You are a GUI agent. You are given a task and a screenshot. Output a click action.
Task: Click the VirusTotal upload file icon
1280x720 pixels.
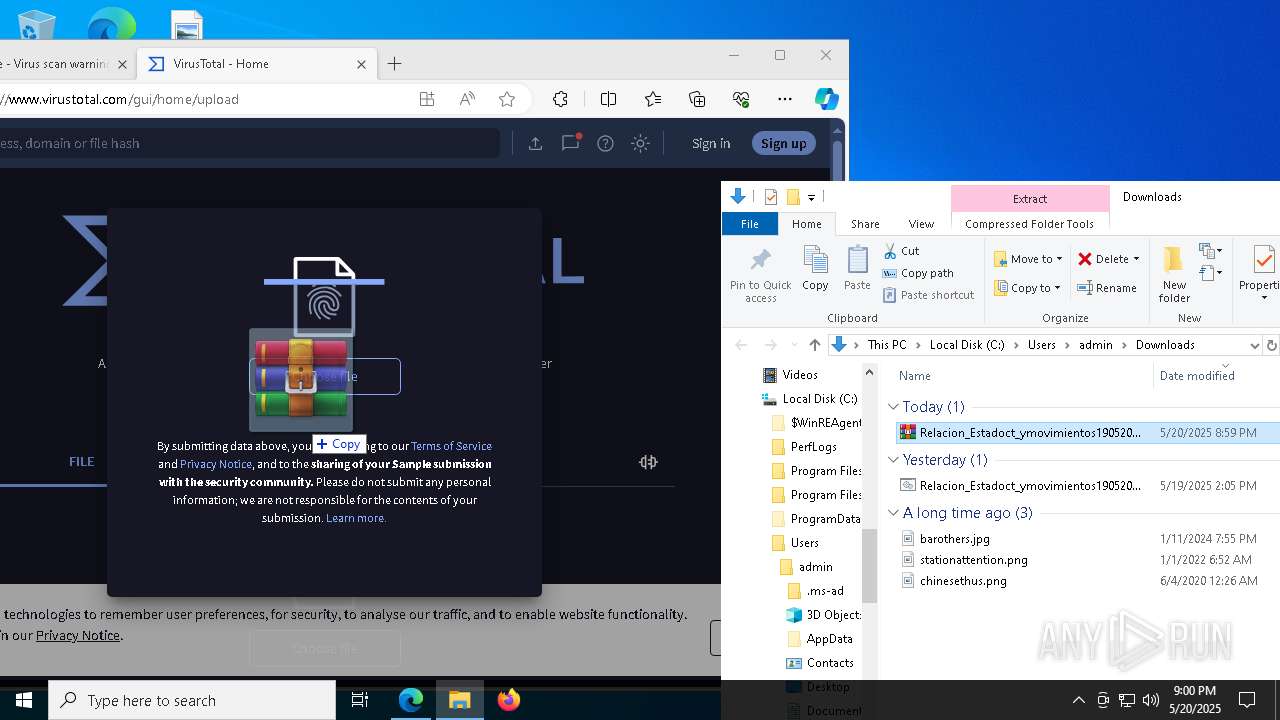(x=535, y=143)
